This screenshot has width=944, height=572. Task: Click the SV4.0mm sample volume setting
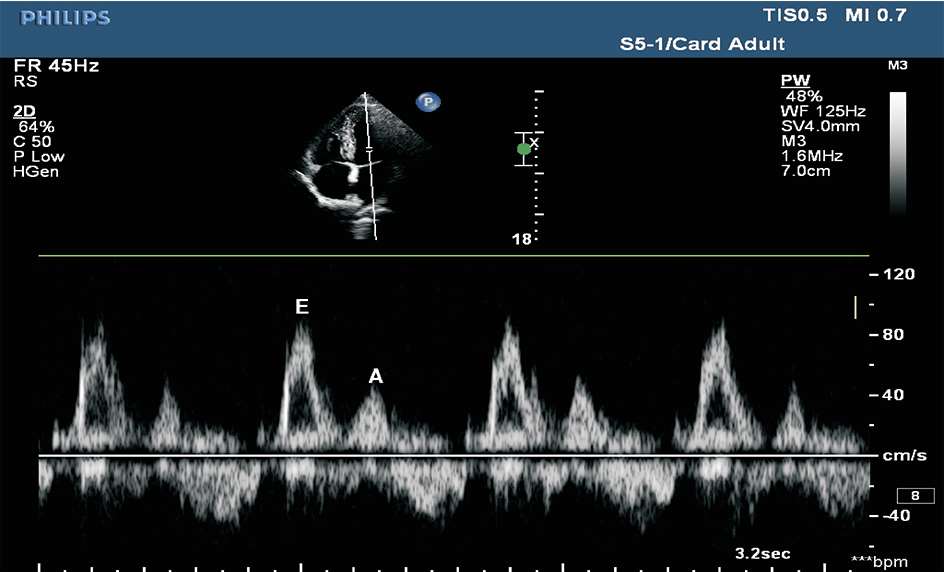[x=822, y=125]
